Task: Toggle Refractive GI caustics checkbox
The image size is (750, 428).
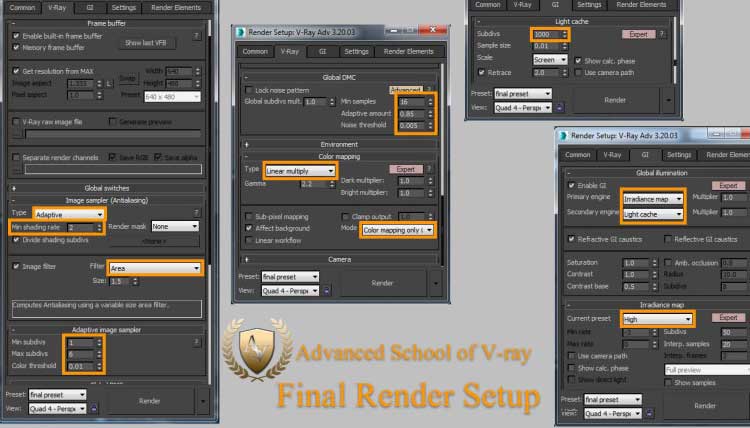Action: pos(571,239)
